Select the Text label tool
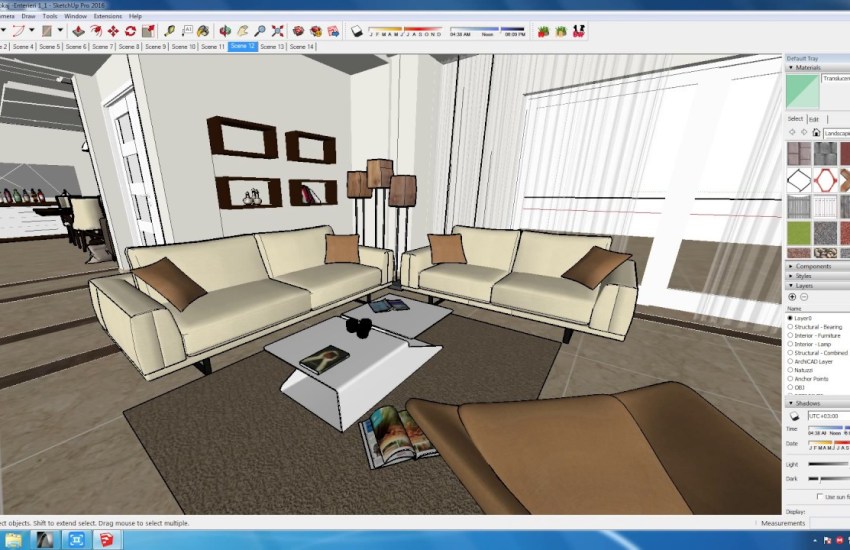 click(187, 31)
